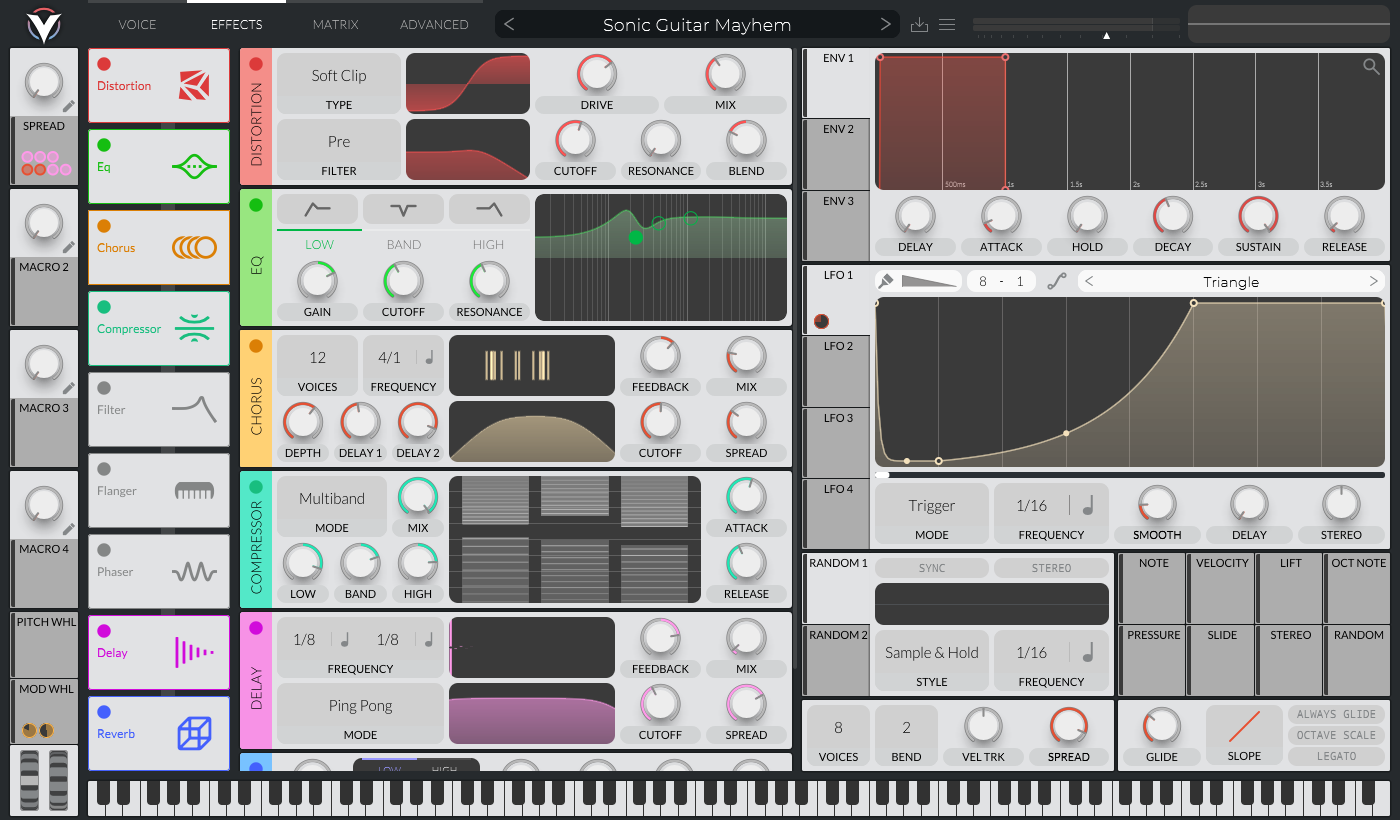
Task: Open the save preset icon
Action: coord(921,24)
